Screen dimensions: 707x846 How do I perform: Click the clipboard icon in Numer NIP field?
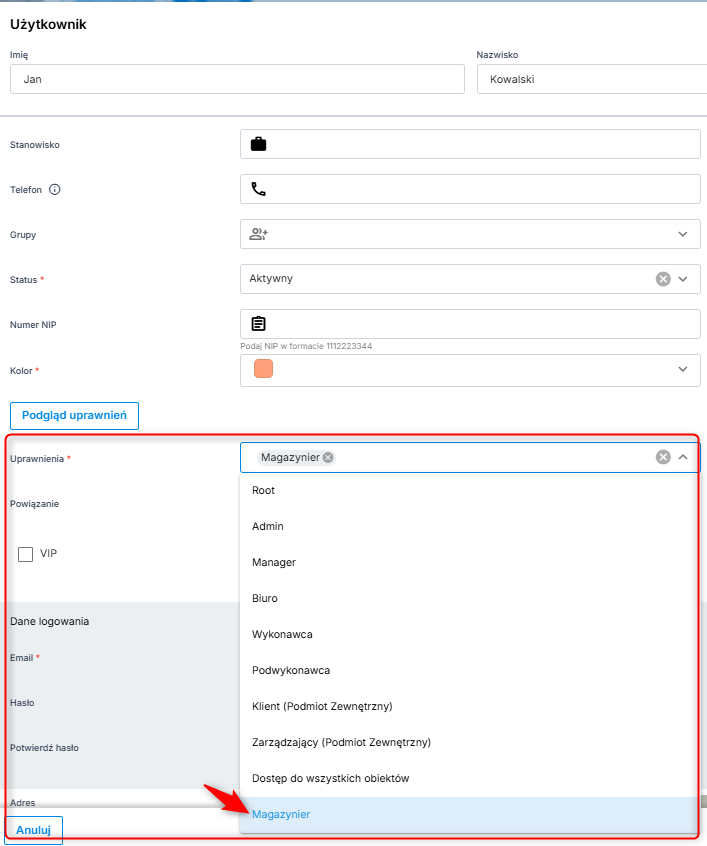[x=258, y=323]
